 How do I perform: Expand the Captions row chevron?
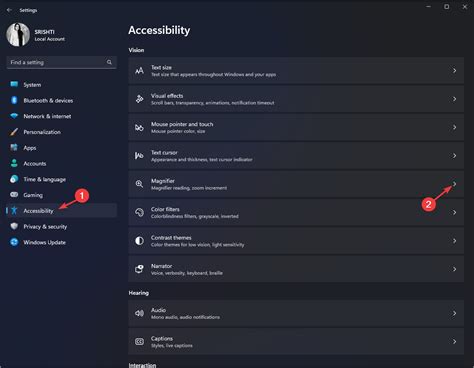click(x=454, y=341)
